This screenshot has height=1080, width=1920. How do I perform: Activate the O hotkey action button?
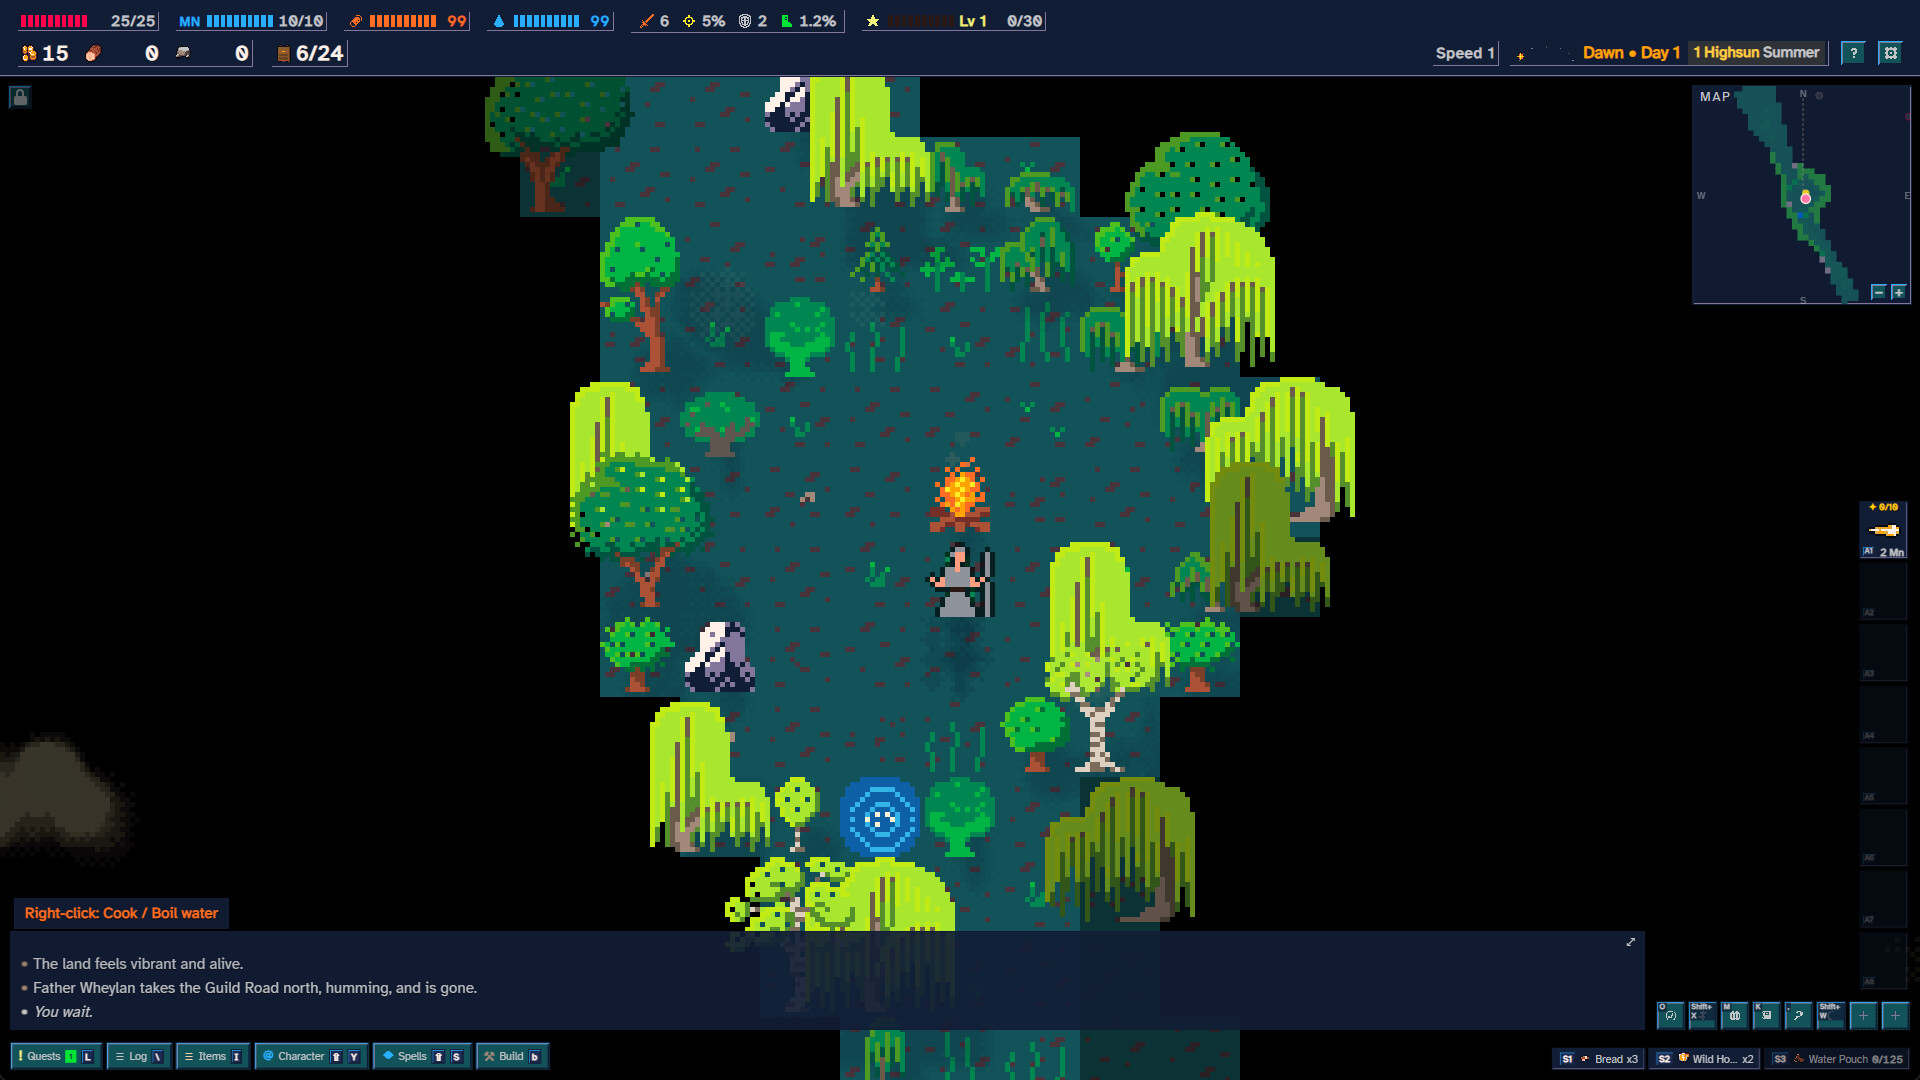(x=1670, y=1015)
